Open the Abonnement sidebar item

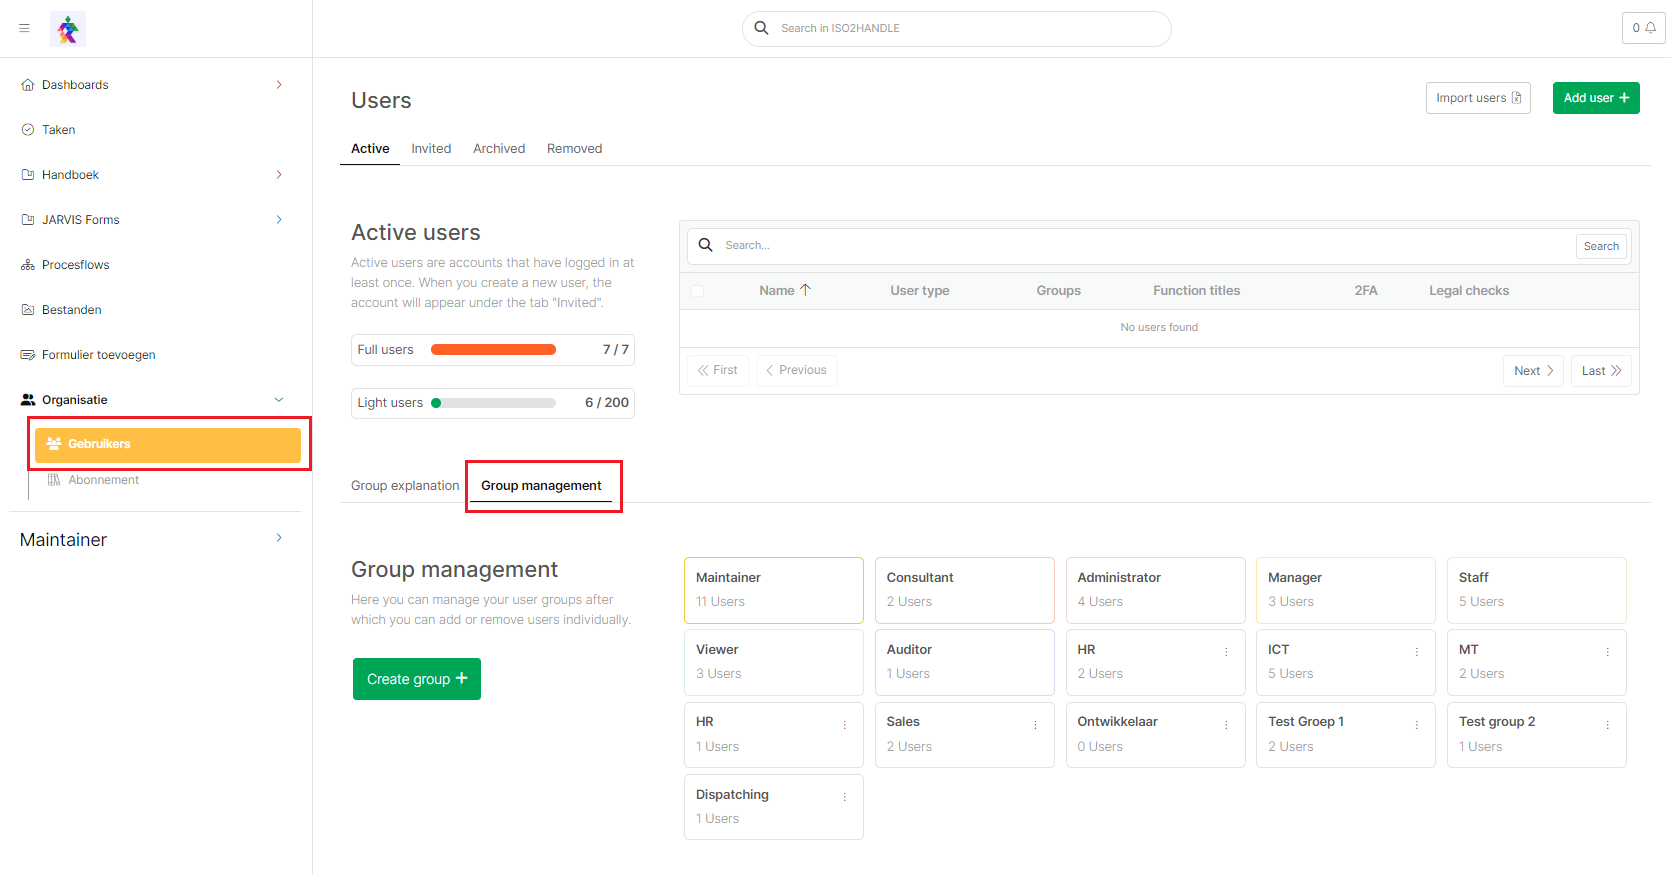[103, 480]
